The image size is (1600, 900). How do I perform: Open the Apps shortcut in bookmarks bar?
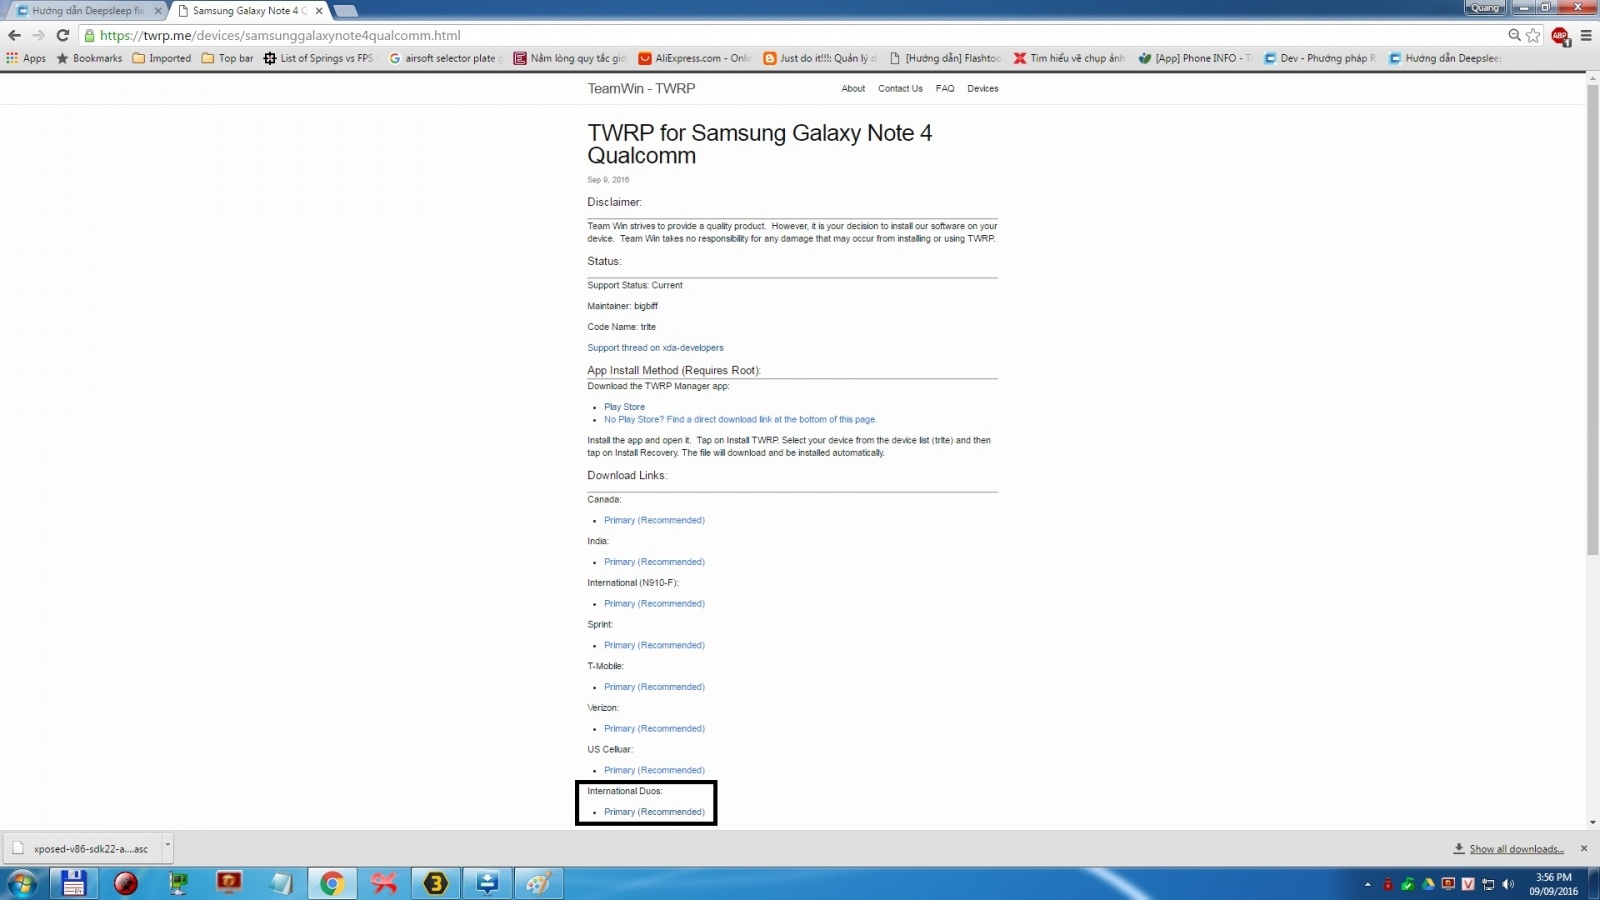[x=26, y=58]
